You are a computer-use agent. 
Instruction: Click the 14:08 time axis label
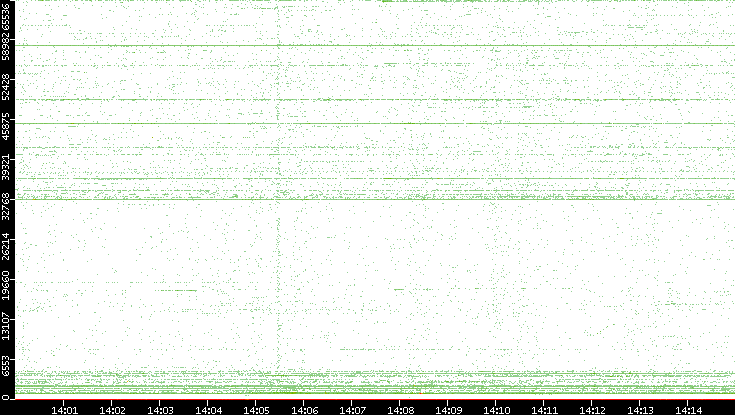pos(400,409)
